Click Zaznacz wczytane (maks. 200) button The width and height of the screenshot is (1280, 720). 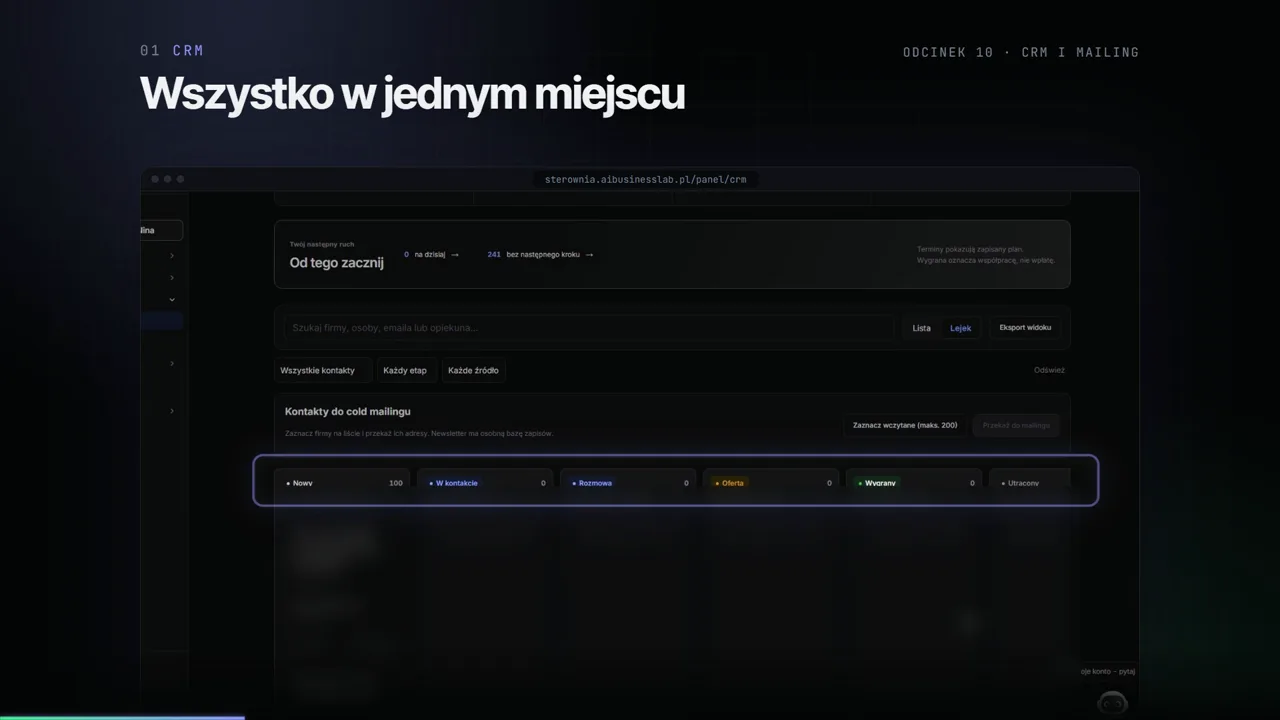pos(905,425)
